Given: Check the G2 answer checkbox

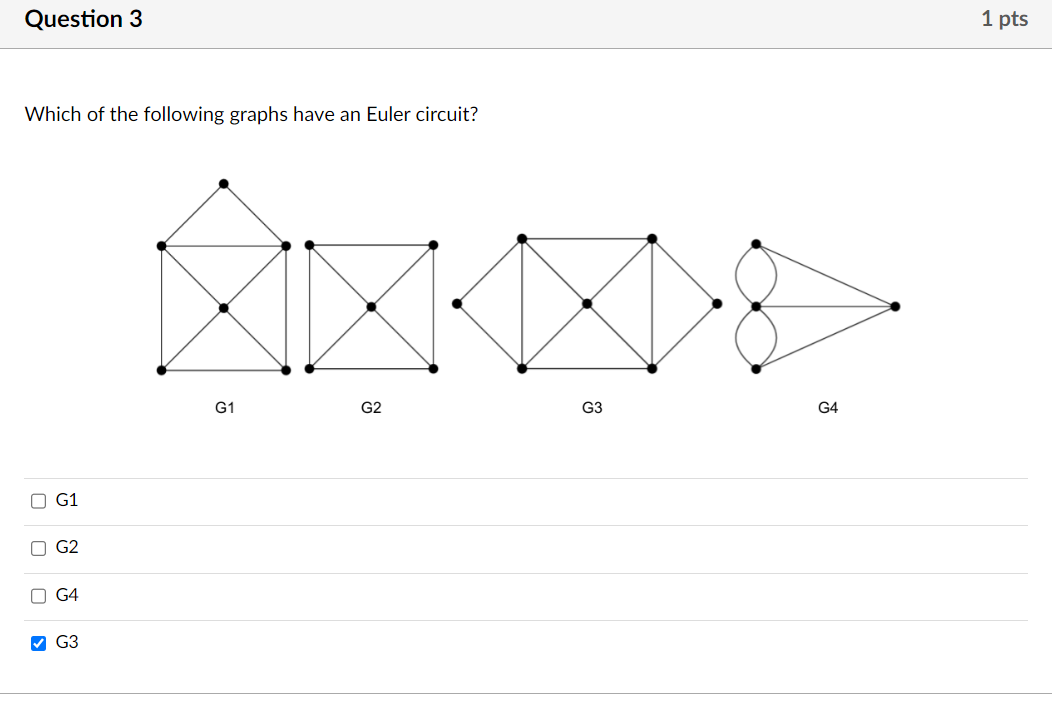Looking at the screenshot, I should tap(38, 547).
